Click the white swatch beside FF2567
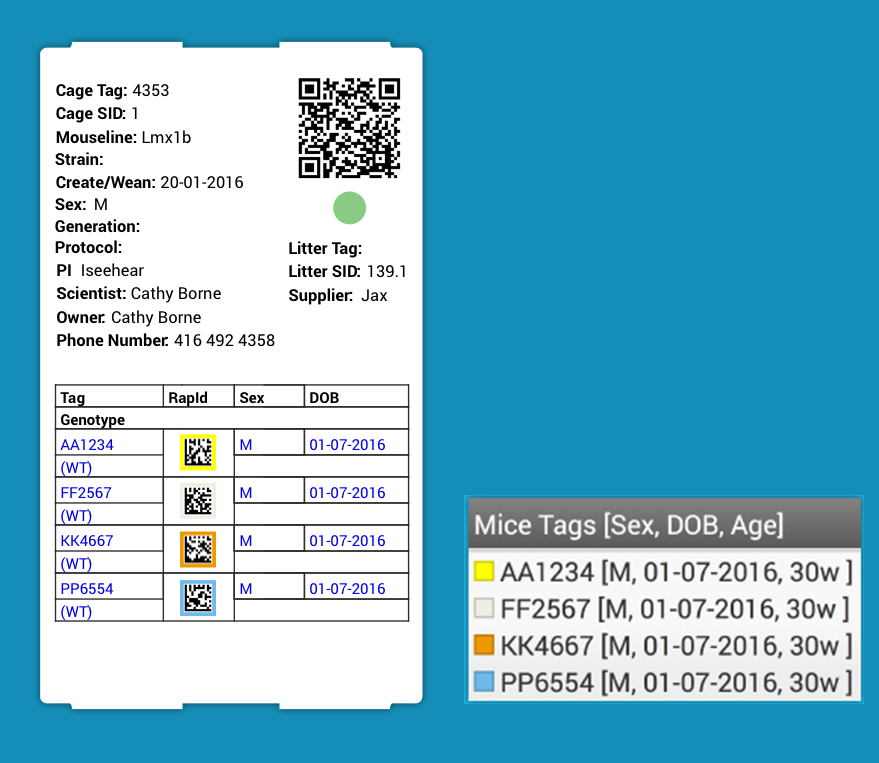Screen dimensions: 879x763 pyautogui.click(x=484, y=608)
